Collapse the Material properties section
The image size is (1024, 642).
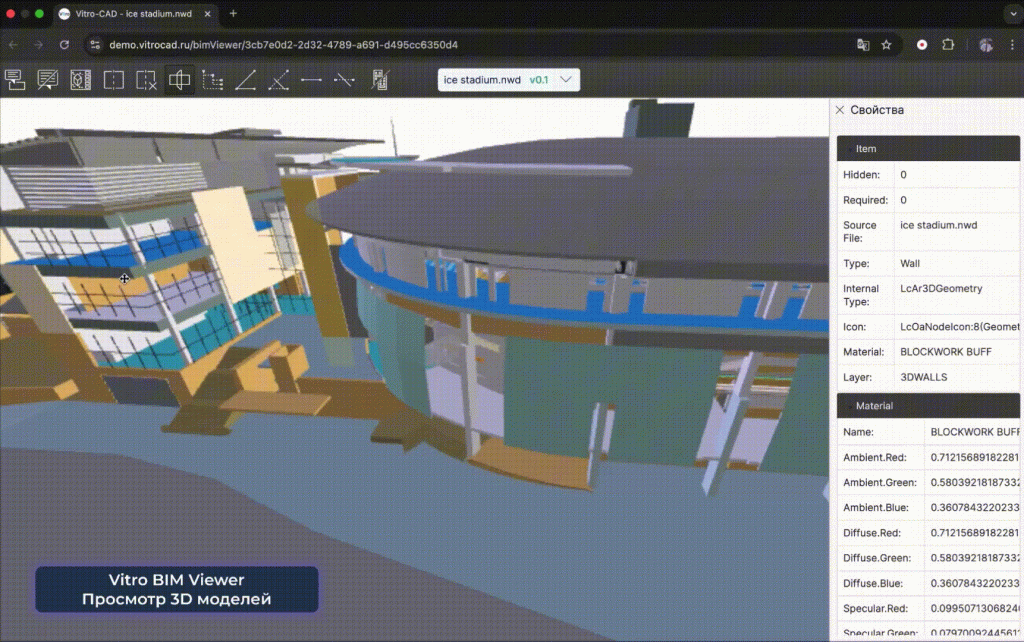click(849, 406)
